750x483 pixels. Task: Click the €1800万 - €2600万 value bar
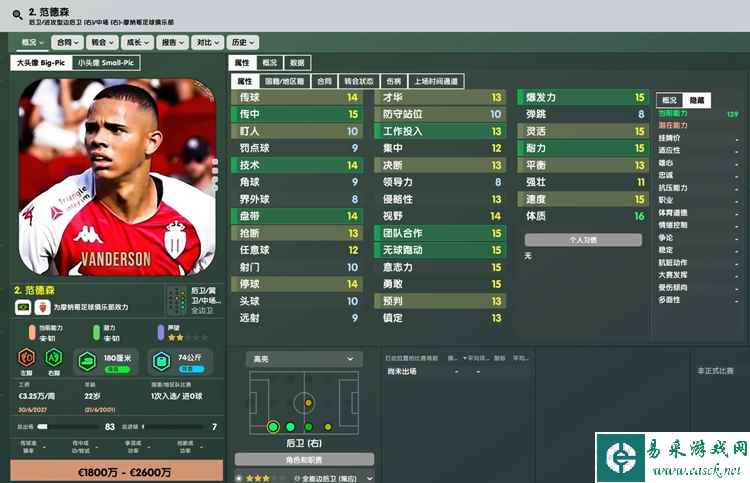pyautogui.click(x=117, y=472)
